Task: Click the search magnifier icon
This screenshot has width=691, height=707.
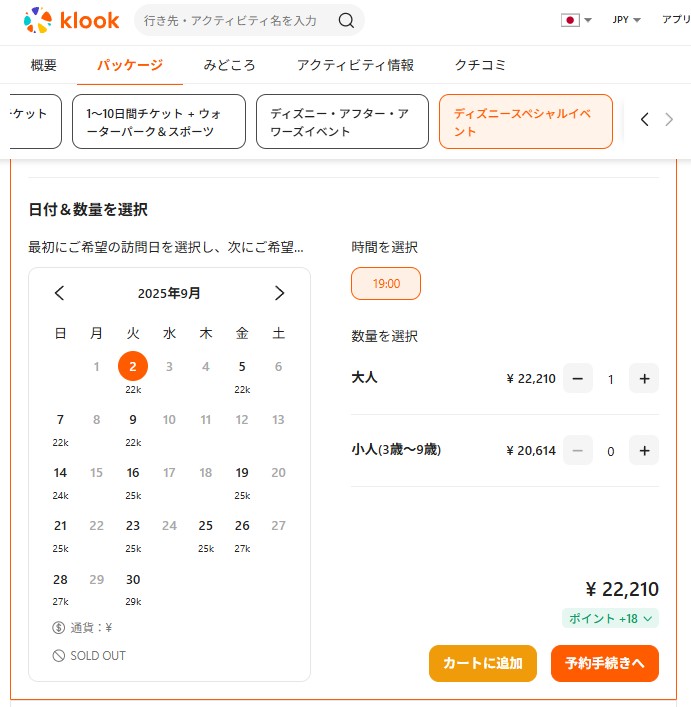Action: 346,20
